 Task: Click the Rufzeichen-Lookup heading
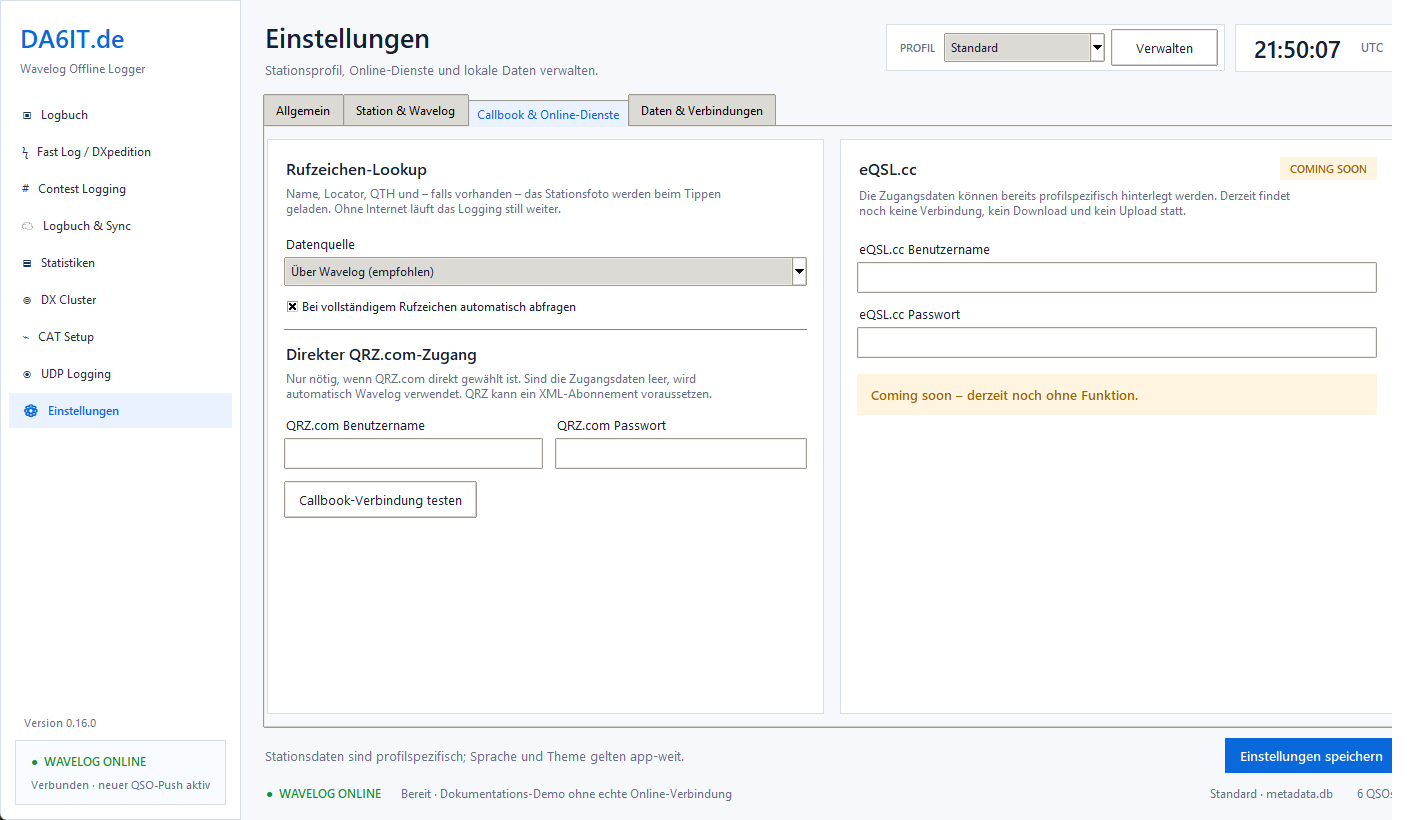pyautogui.click(x=356, y=170)
